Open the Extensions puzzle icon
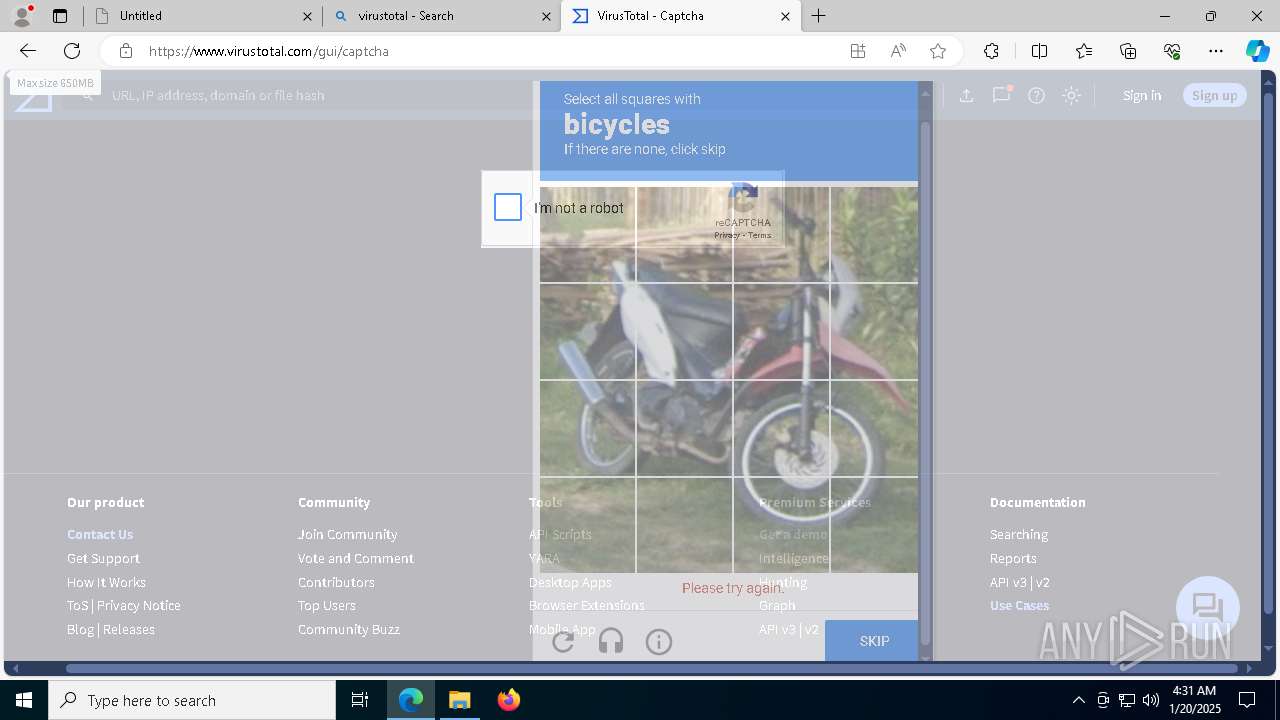 pyautogui.click(x=991, y=51)
